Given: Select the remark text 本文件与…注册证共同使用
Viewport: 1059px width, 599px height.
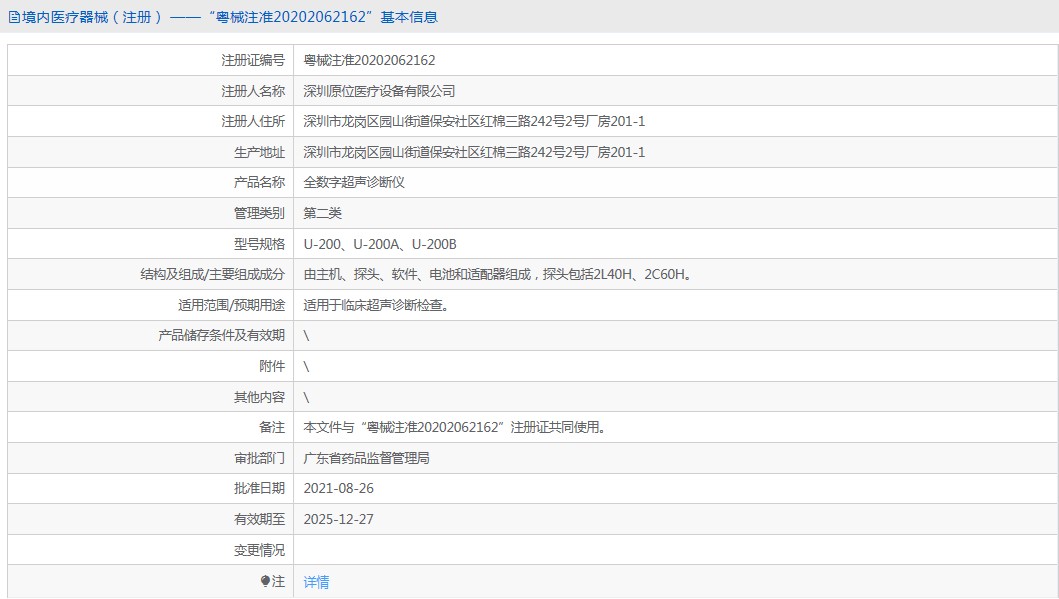Looking at the screenshot, I should [x=455, y=427].
